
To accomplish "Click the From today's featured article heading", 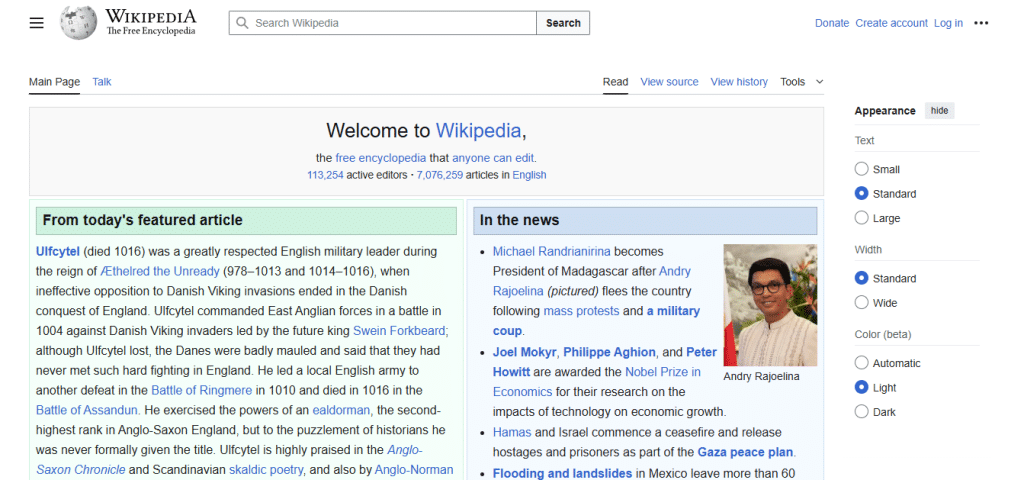I will [x=142, y=220].
